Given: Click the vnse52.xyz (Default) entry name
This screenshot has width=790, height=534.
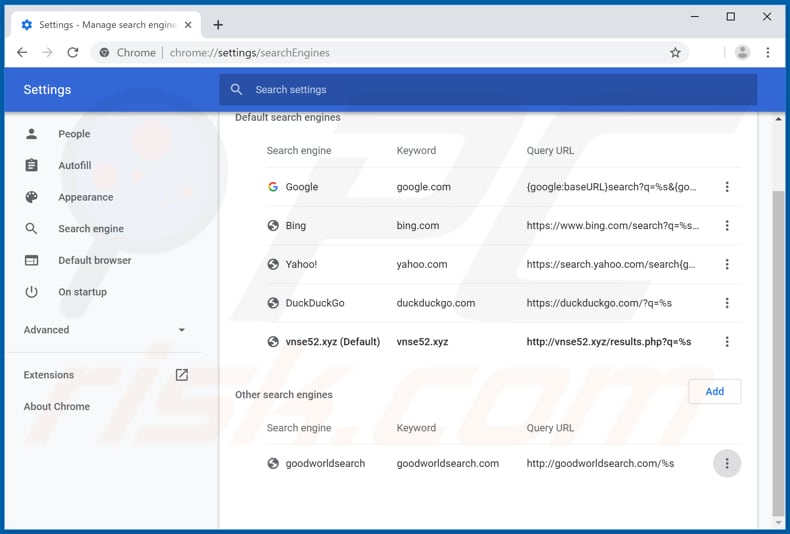Looking at the screenshot, I should coord(333,342).
